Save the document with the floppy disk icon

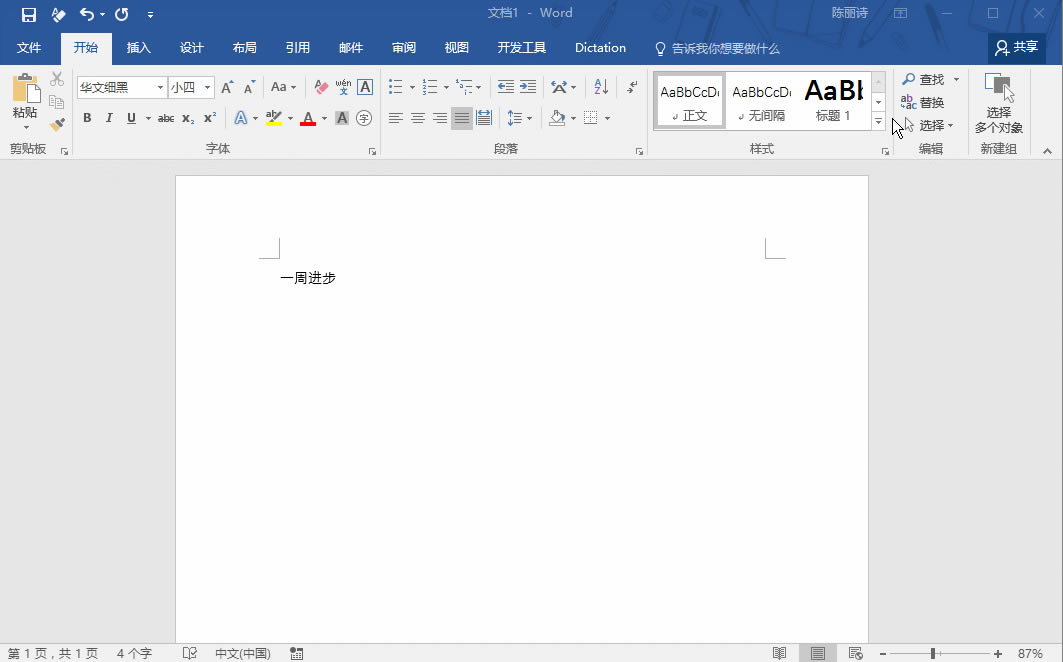(x=28, y=14)
